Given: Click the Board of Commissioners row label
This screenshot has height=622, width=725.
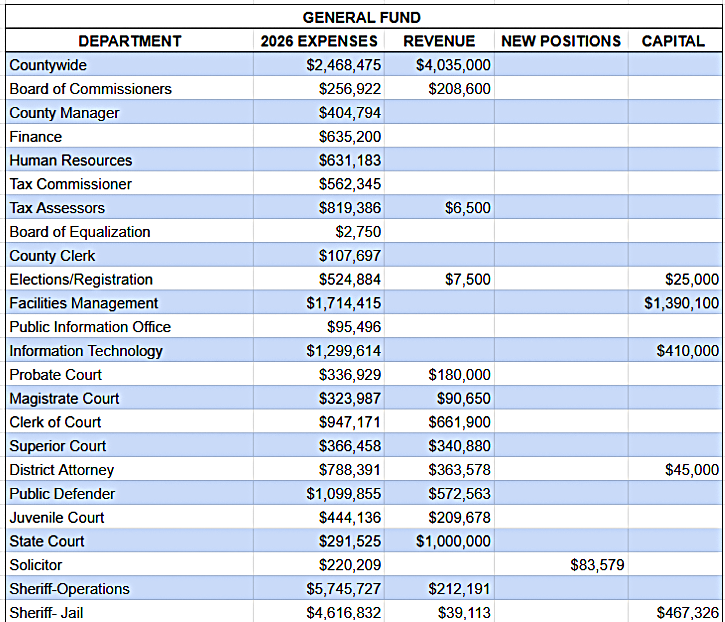Looking at the screenshot, I should tap(90, 89).
